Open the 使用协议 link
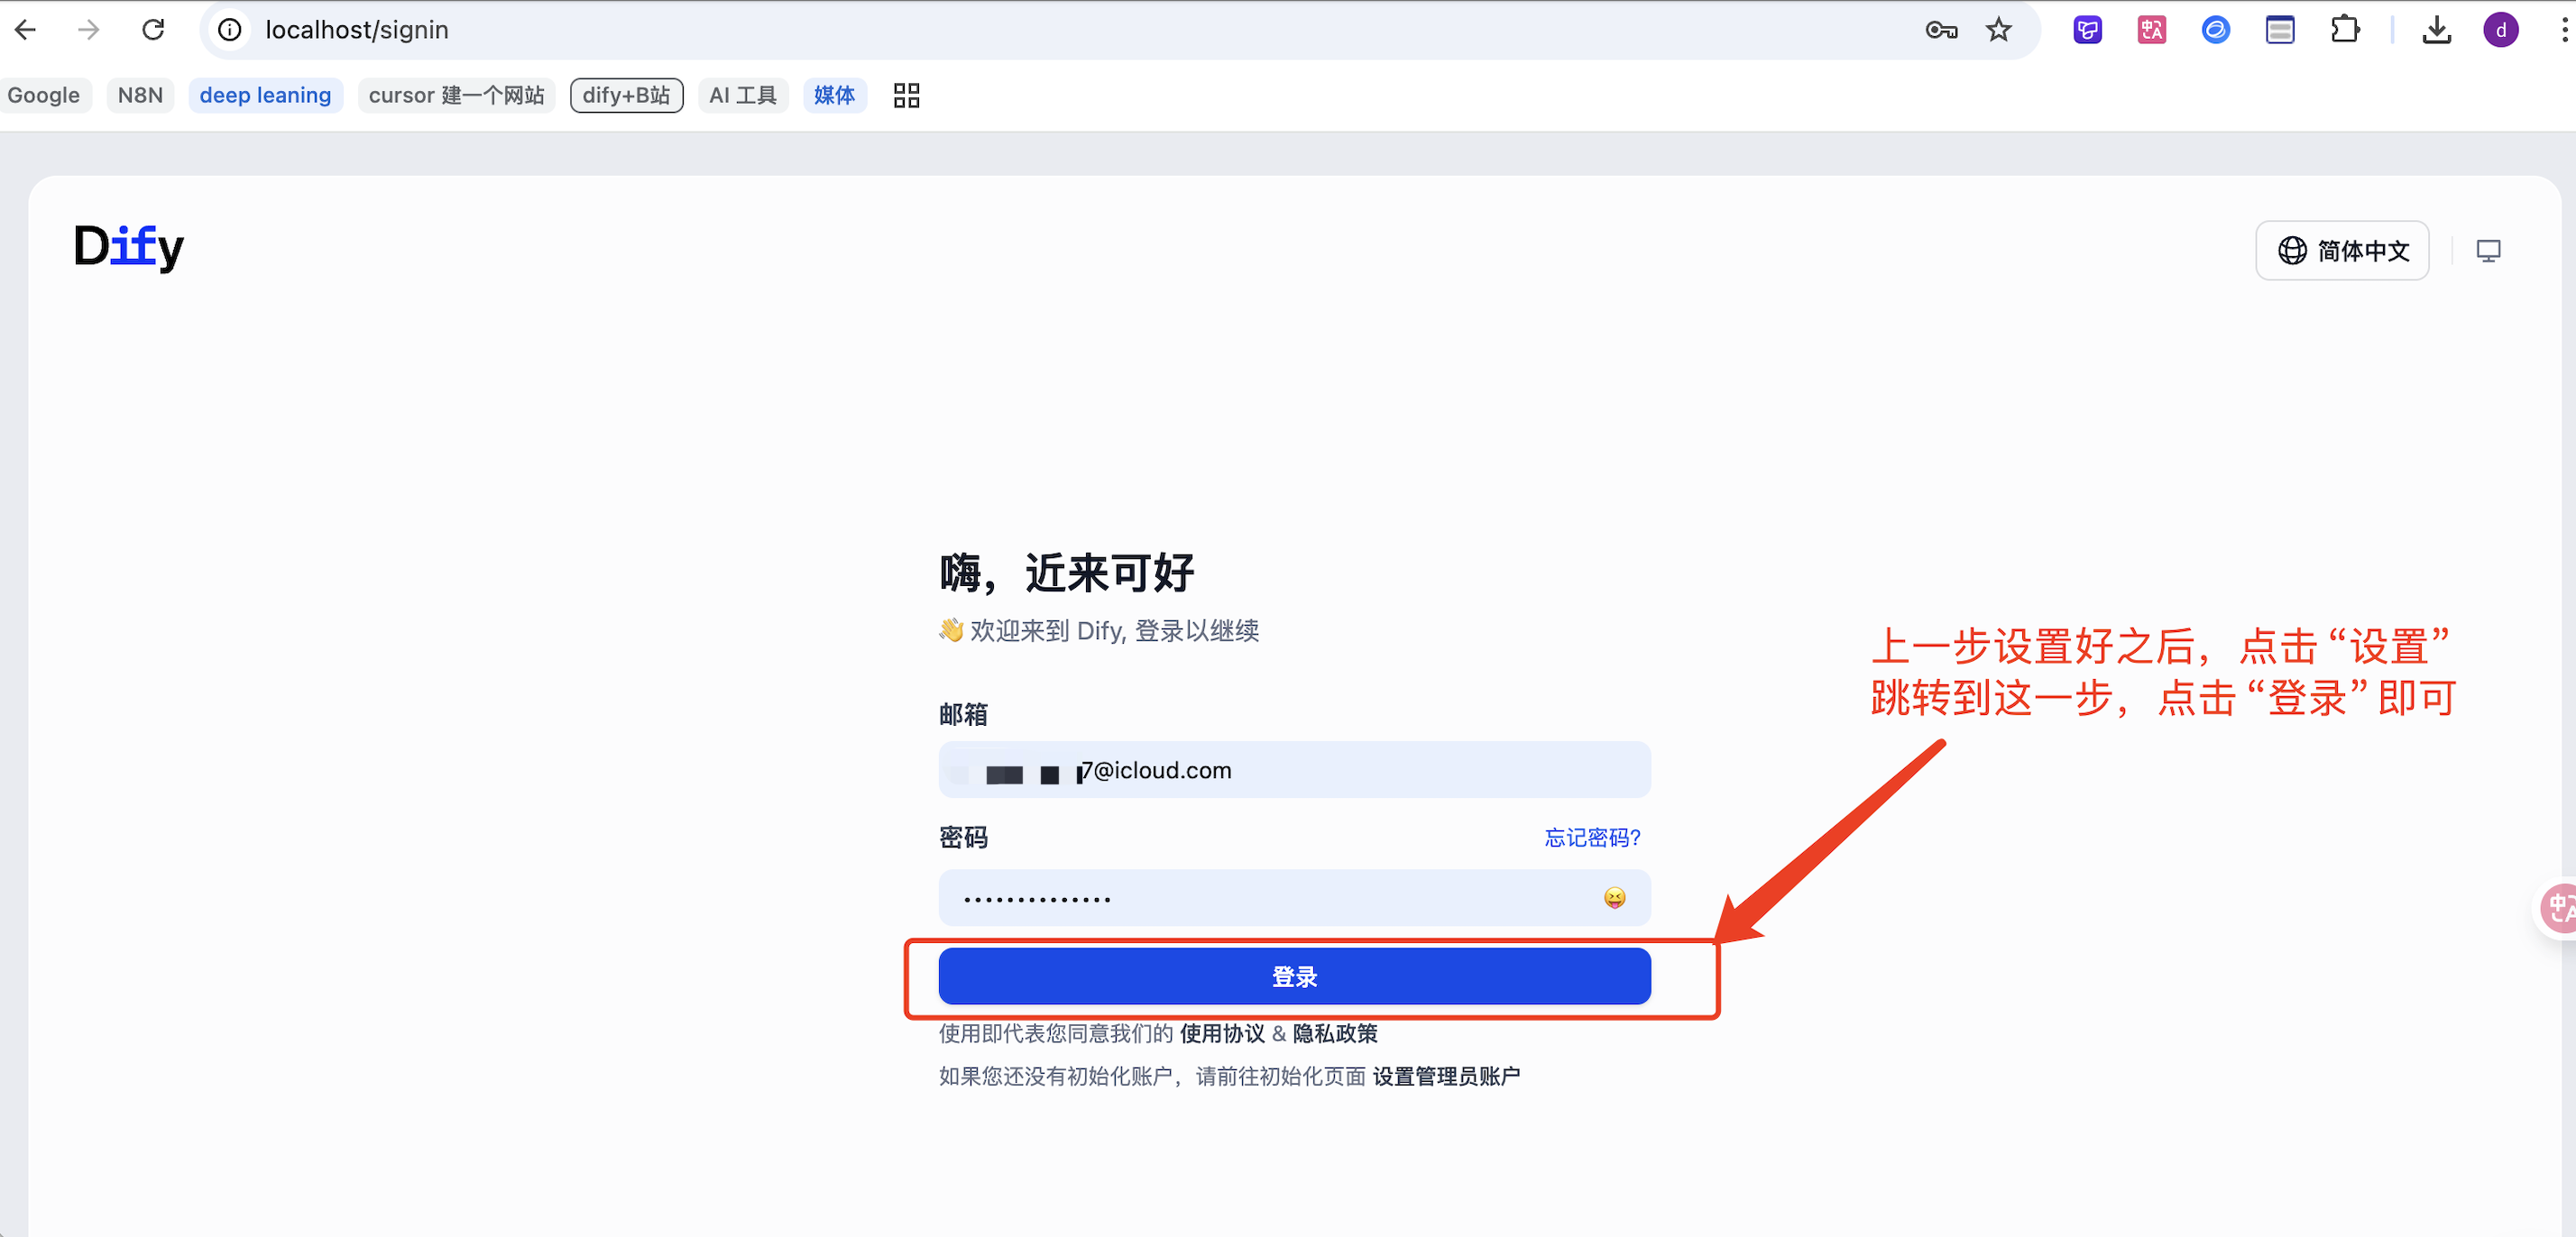 1222,1033
